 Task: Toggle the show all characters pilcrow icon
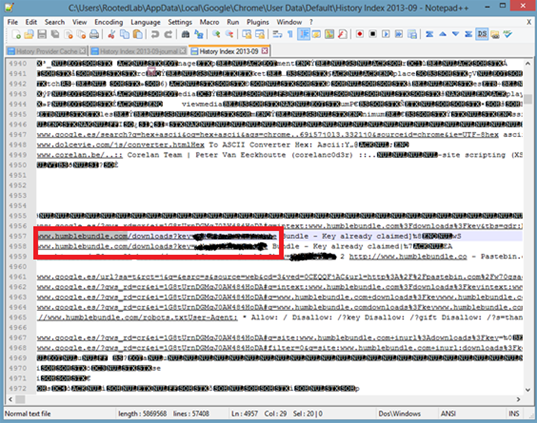tap(290, 34)
